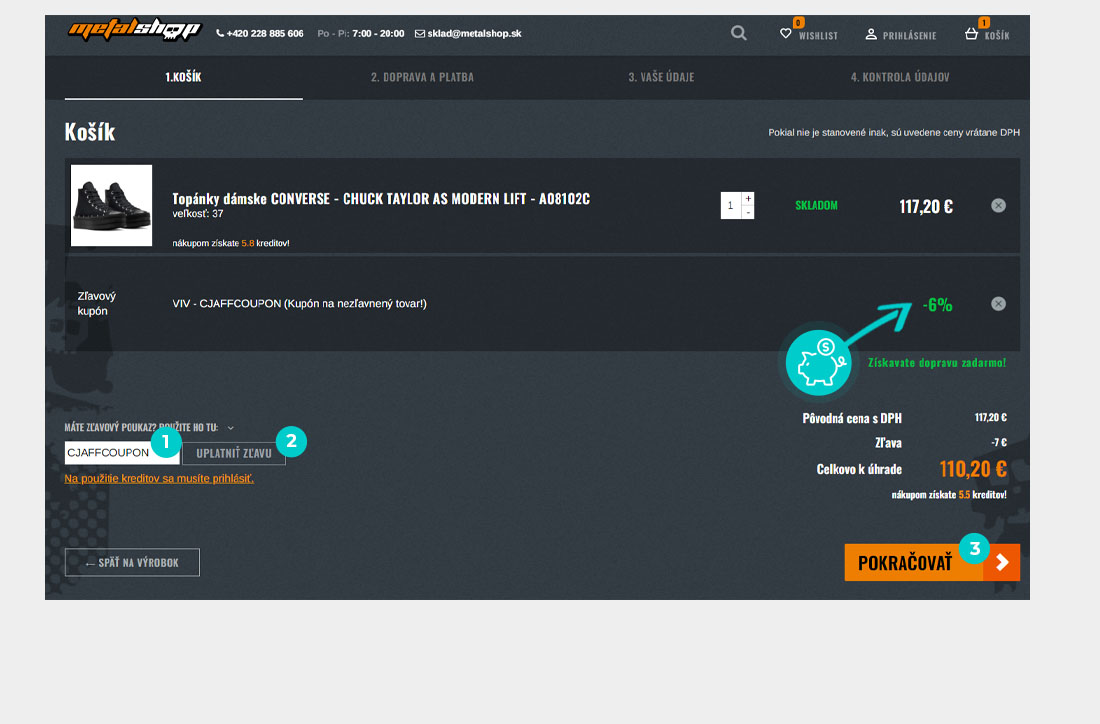1100x724 pixels.
Task: Follow the link to log in for credits
Action: [159, 478]
